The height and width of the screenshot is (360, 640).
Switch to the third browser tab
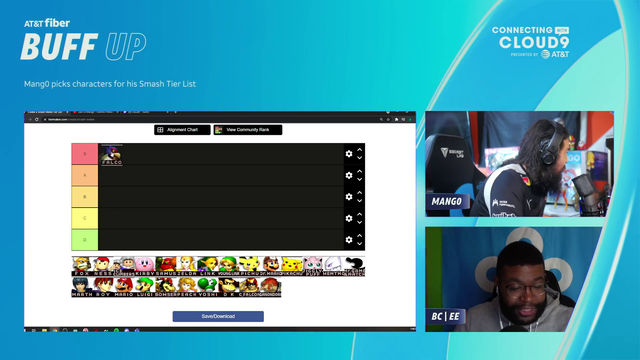coord(145,112)
